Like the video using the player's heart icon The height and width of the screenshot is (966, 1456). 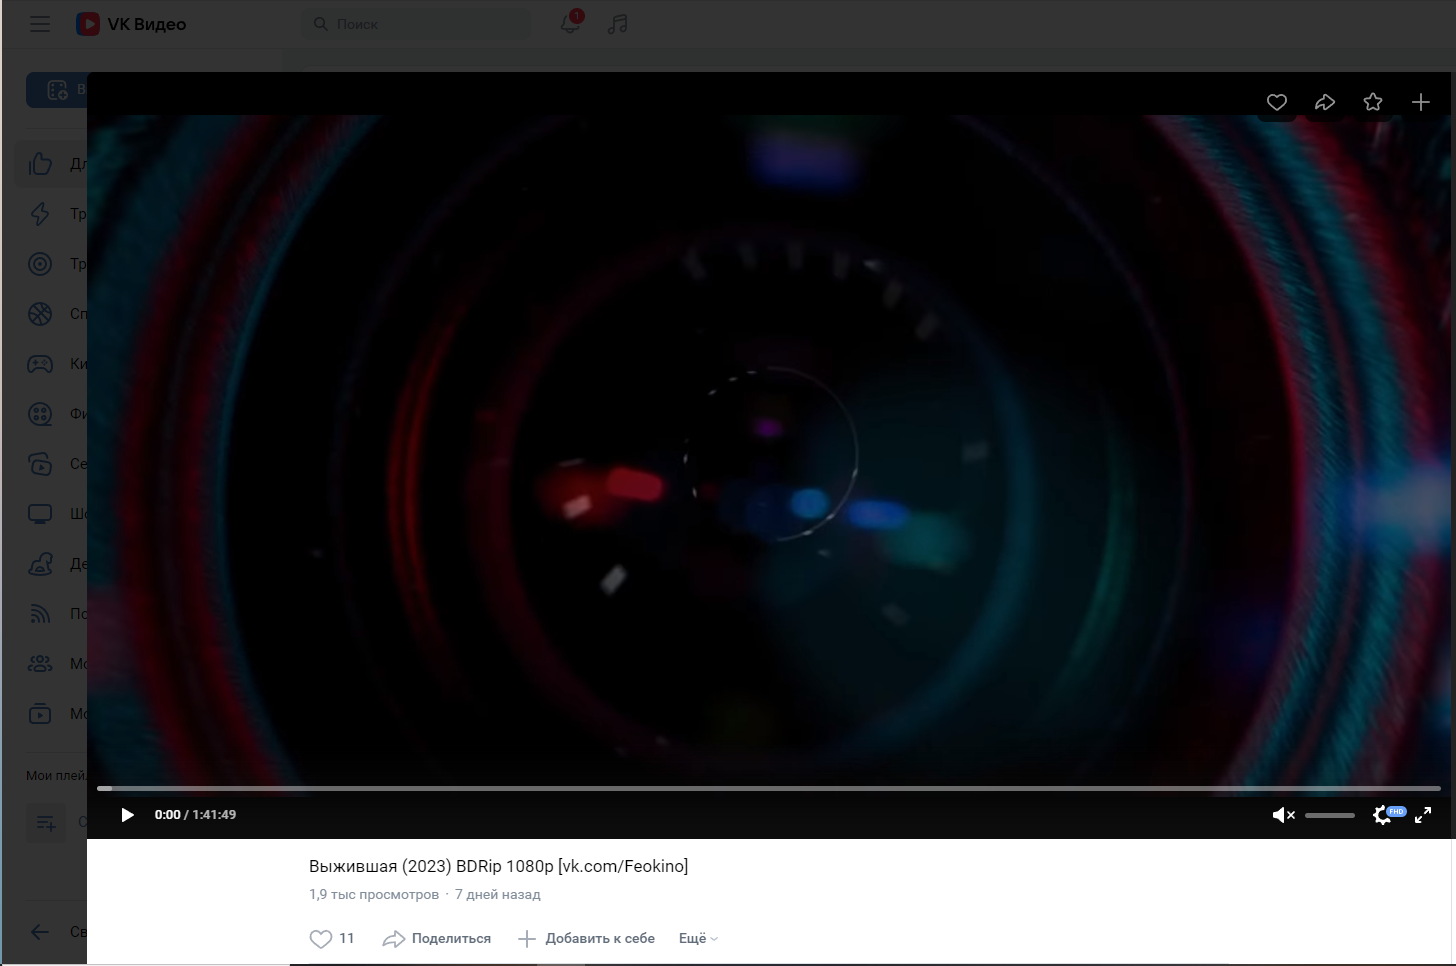click(1277, 102)
